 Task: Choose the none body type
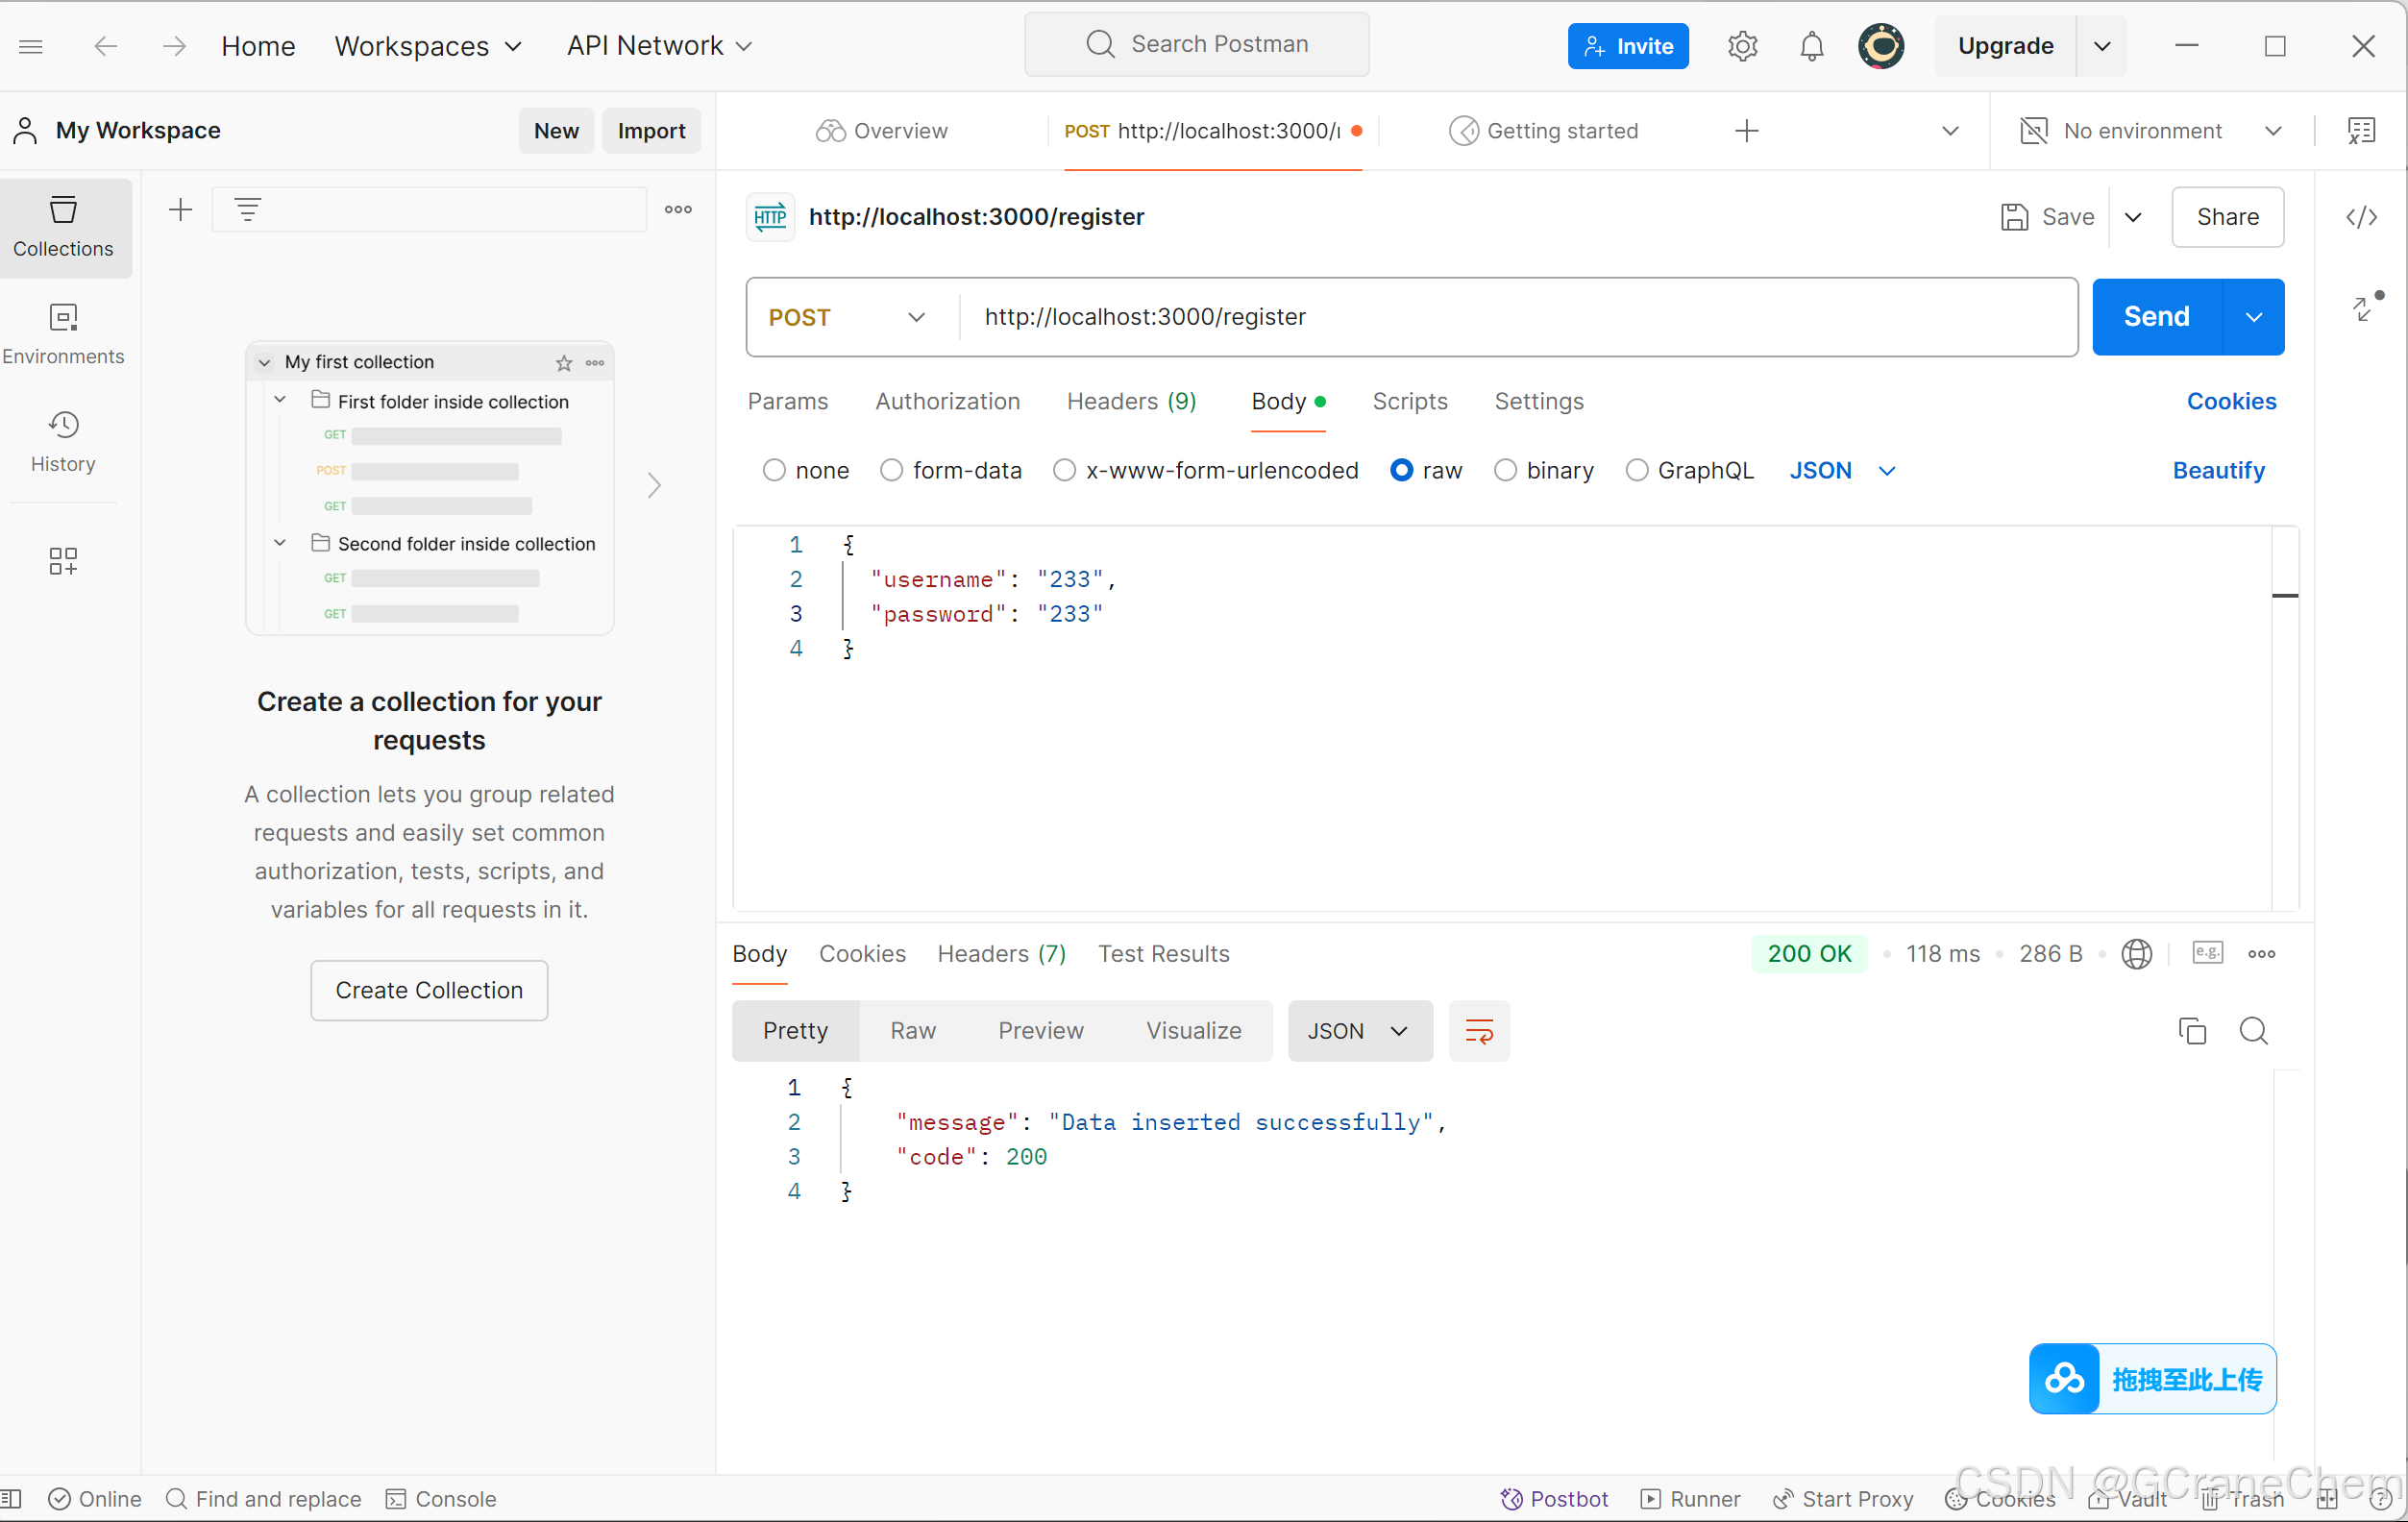click(x=774, y=470)
